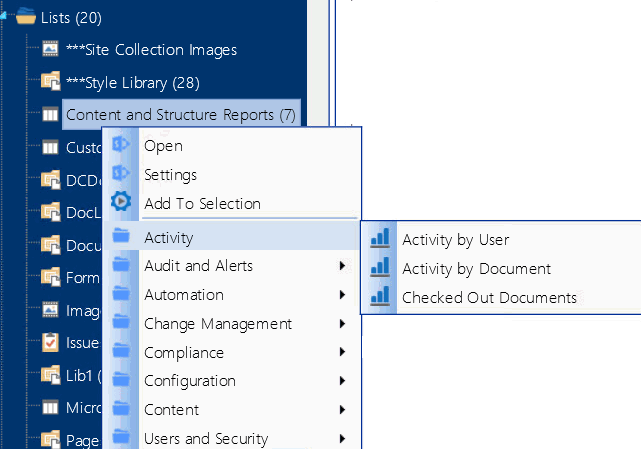The width and height of the screenshot is (641, 449).
Task: Select Checked Out Documents report
Action: pos(489,297)
